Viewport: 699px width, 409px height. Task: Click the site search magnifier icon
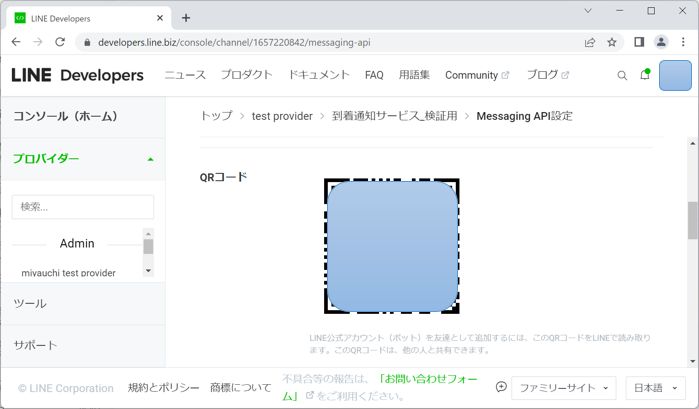pos(622,75)
